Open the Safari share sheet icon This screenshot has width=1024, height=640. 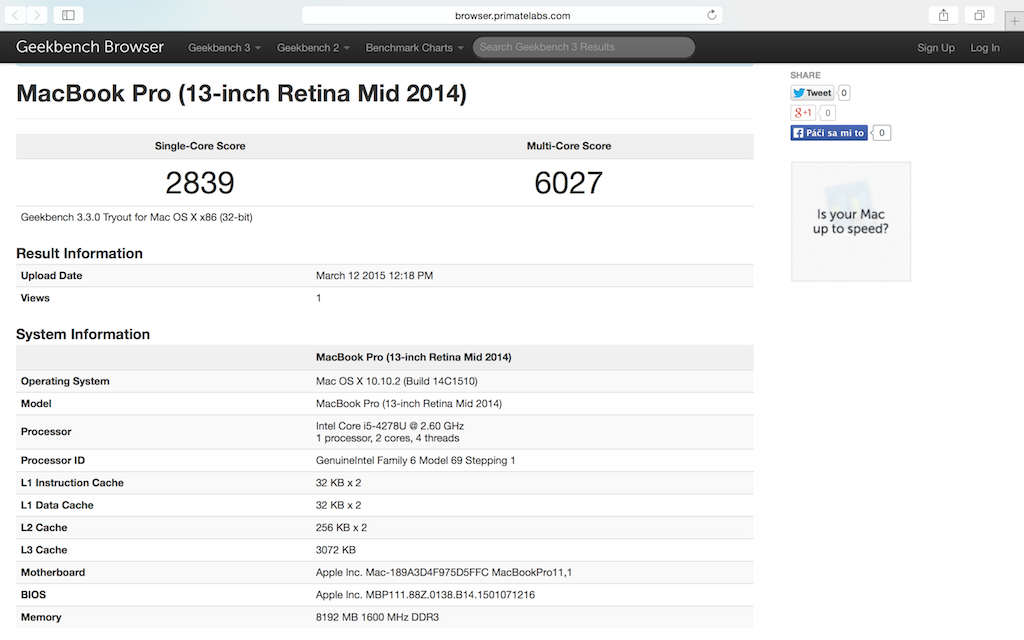[943, 15]
